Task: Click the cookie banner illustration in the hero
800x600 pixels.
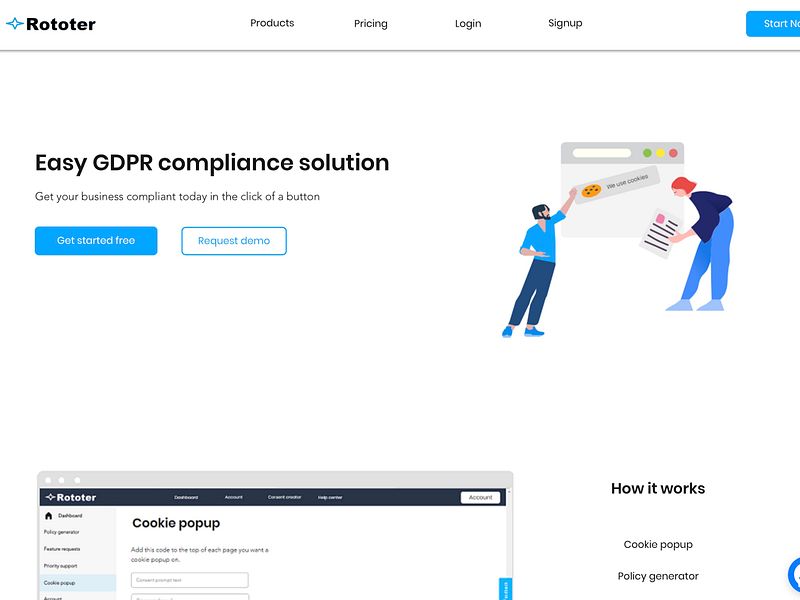Action: 618,187
